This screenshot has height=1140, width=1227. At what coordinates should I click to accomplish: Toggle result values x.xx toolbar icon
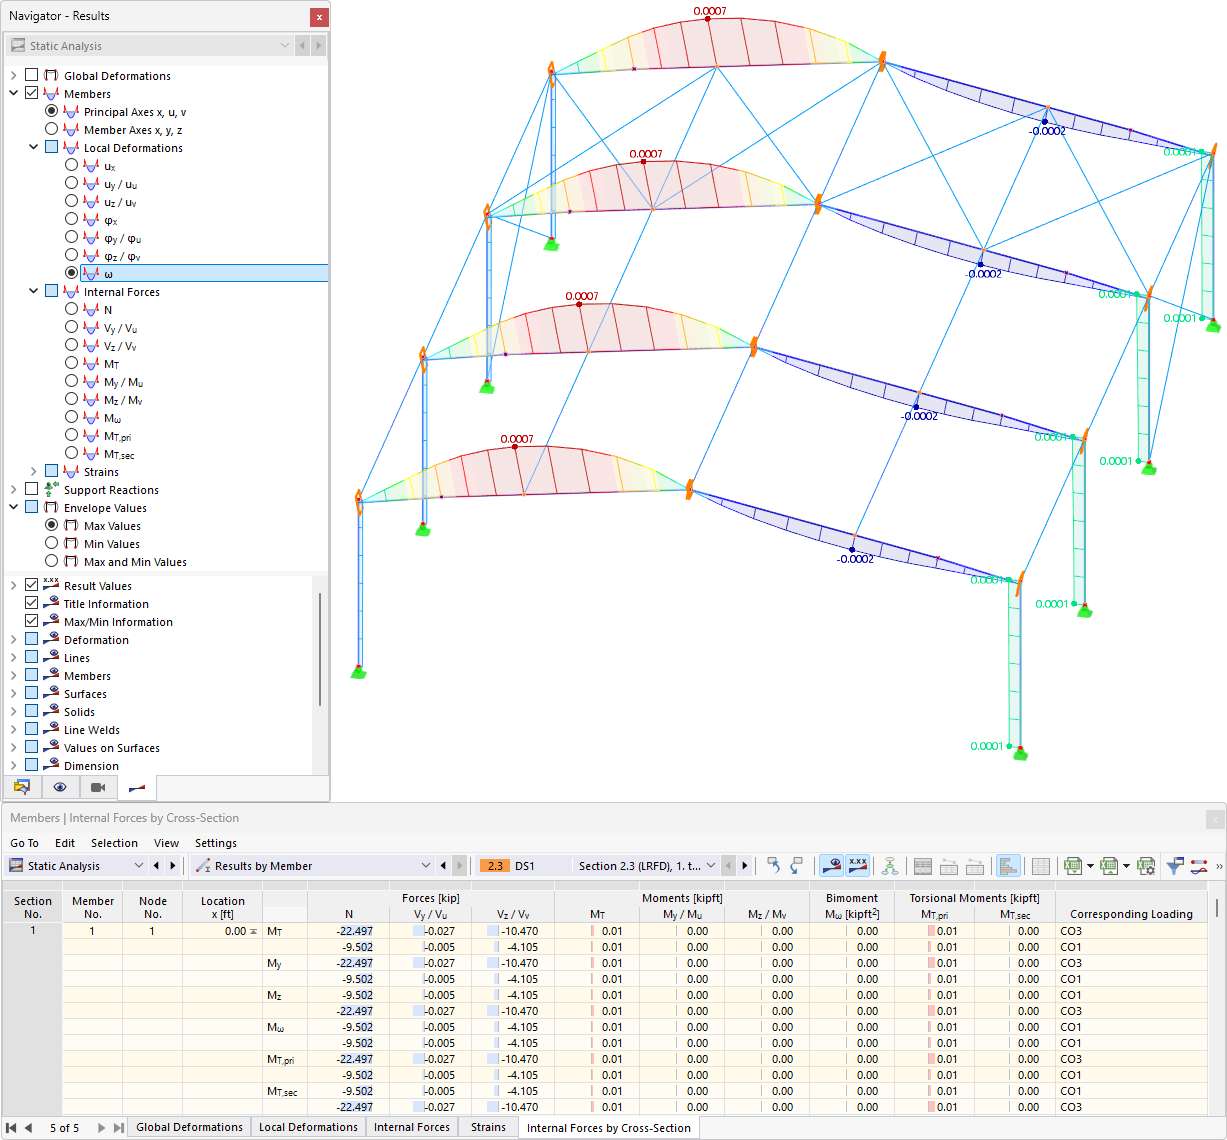click(x=857, y=866)
